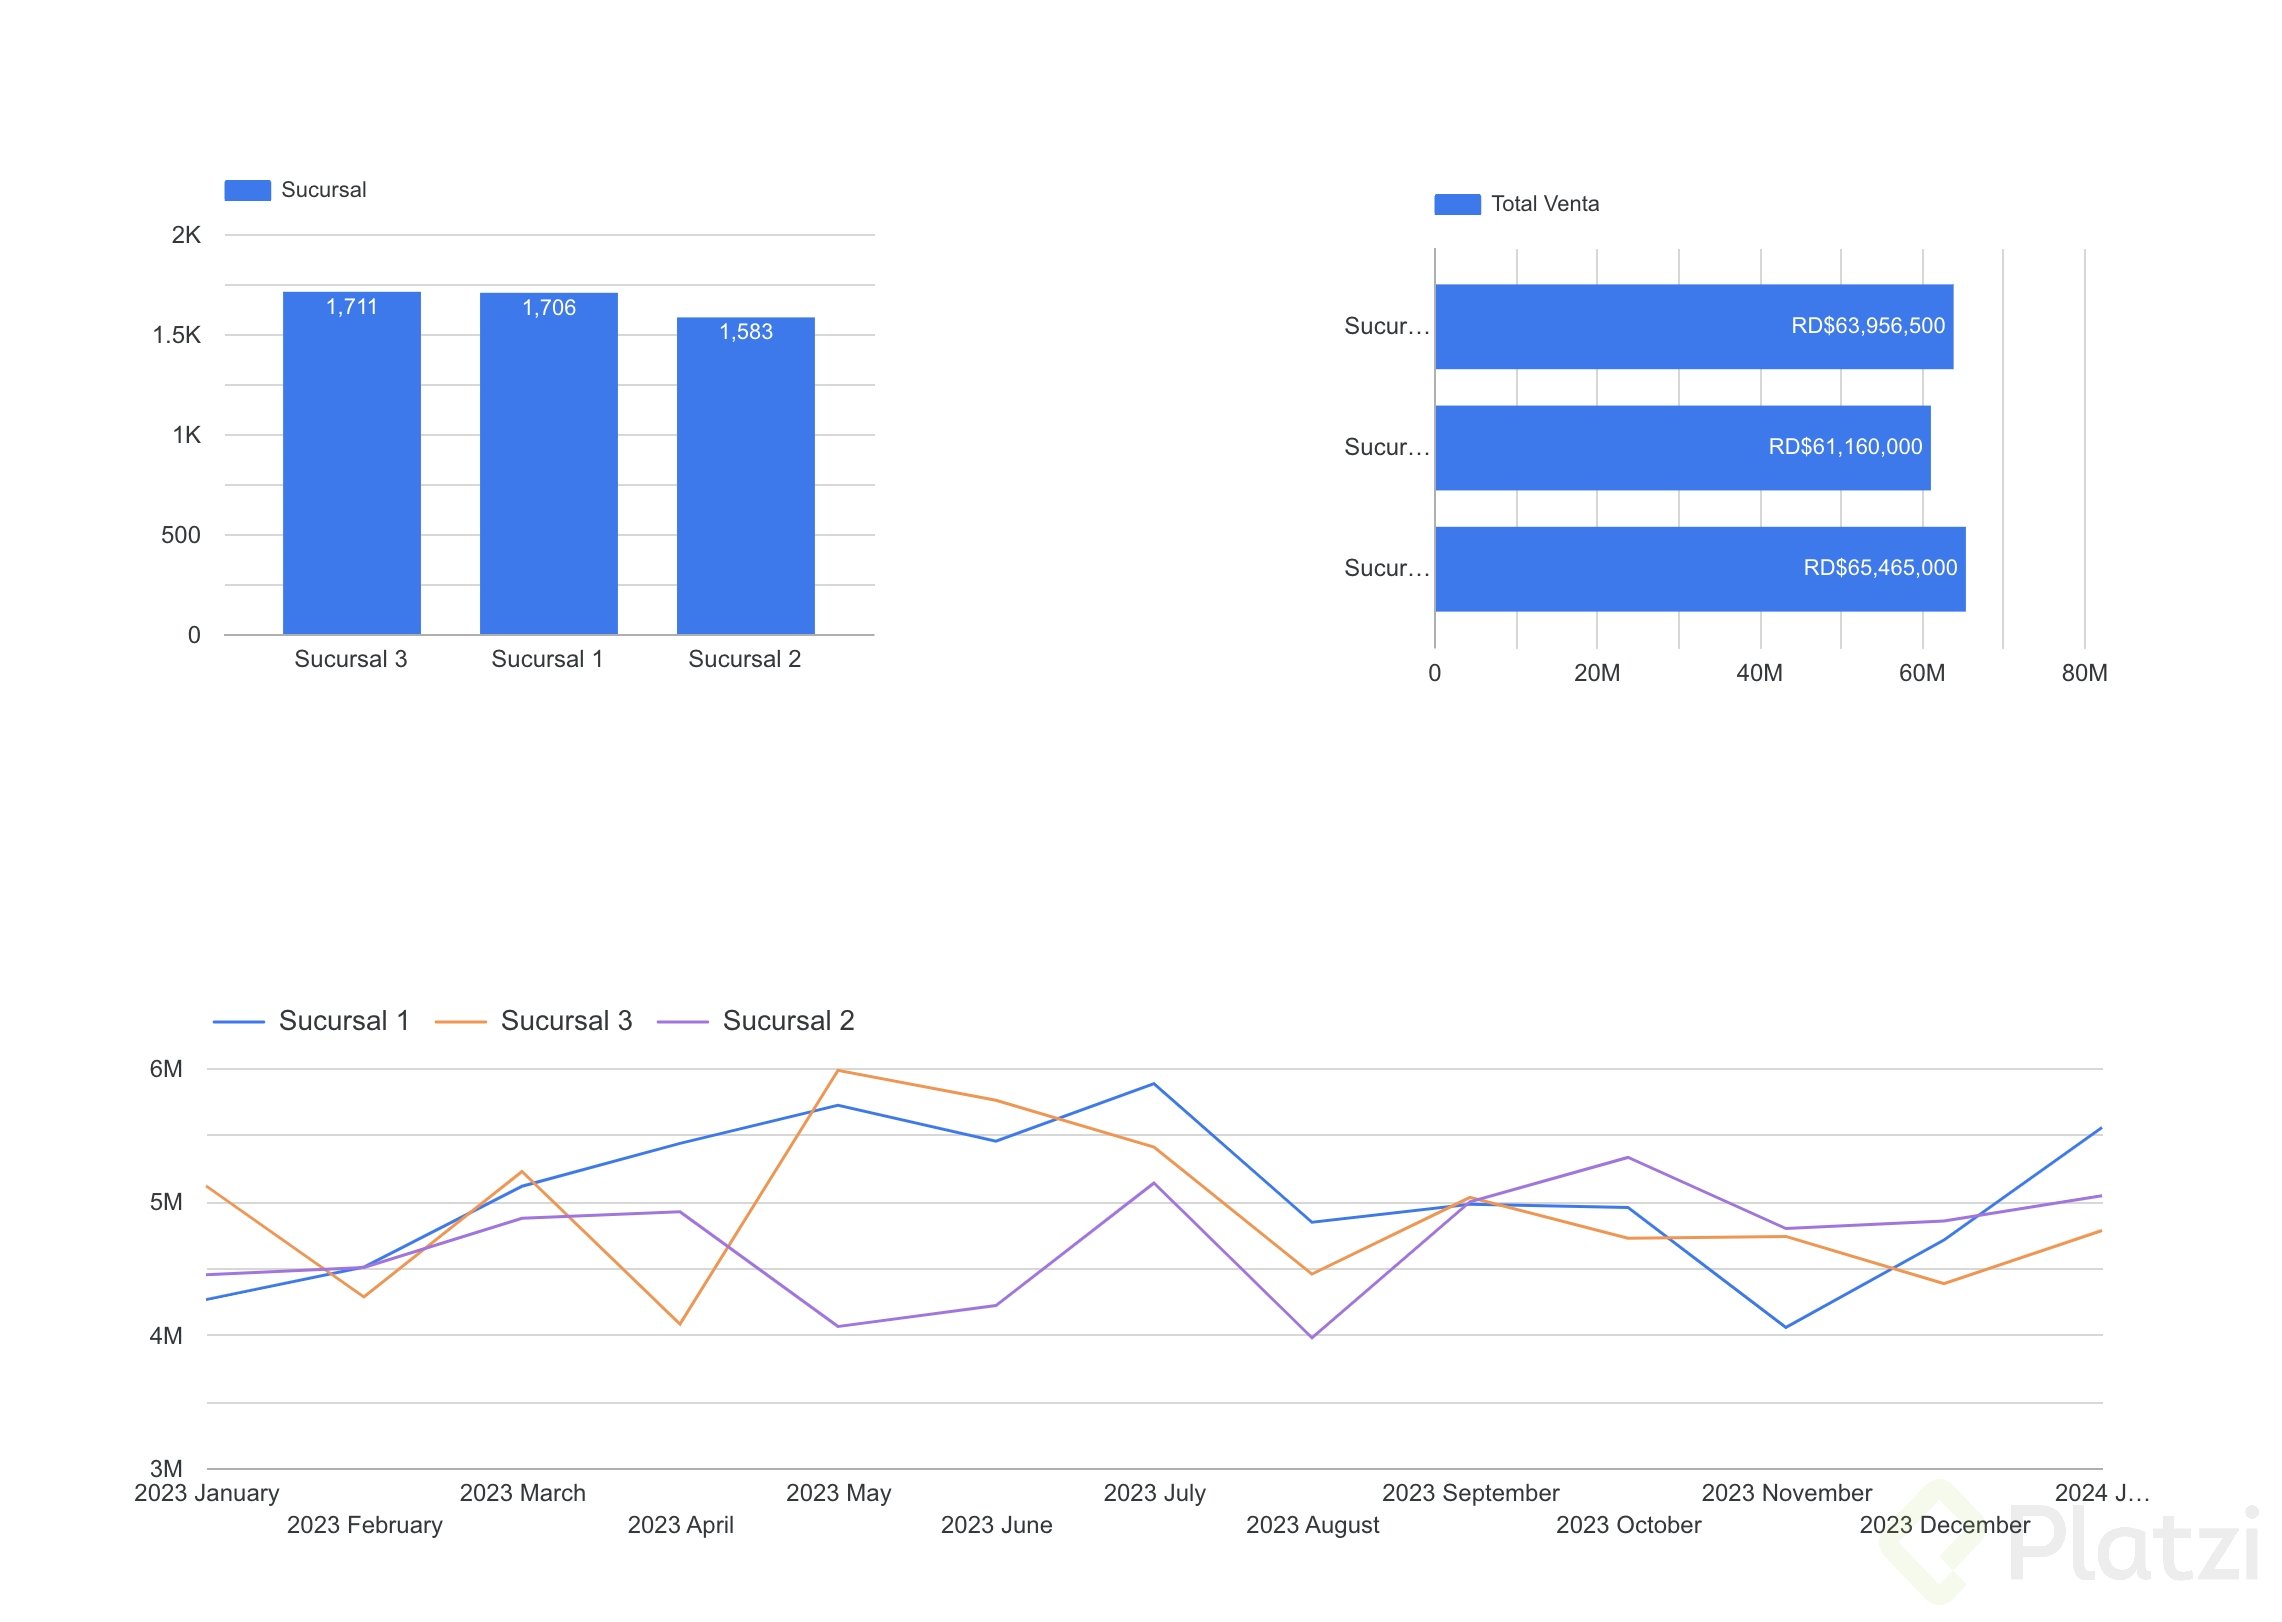
Task: Click the 6M y-axis label
Action: tap(166, 1068)
